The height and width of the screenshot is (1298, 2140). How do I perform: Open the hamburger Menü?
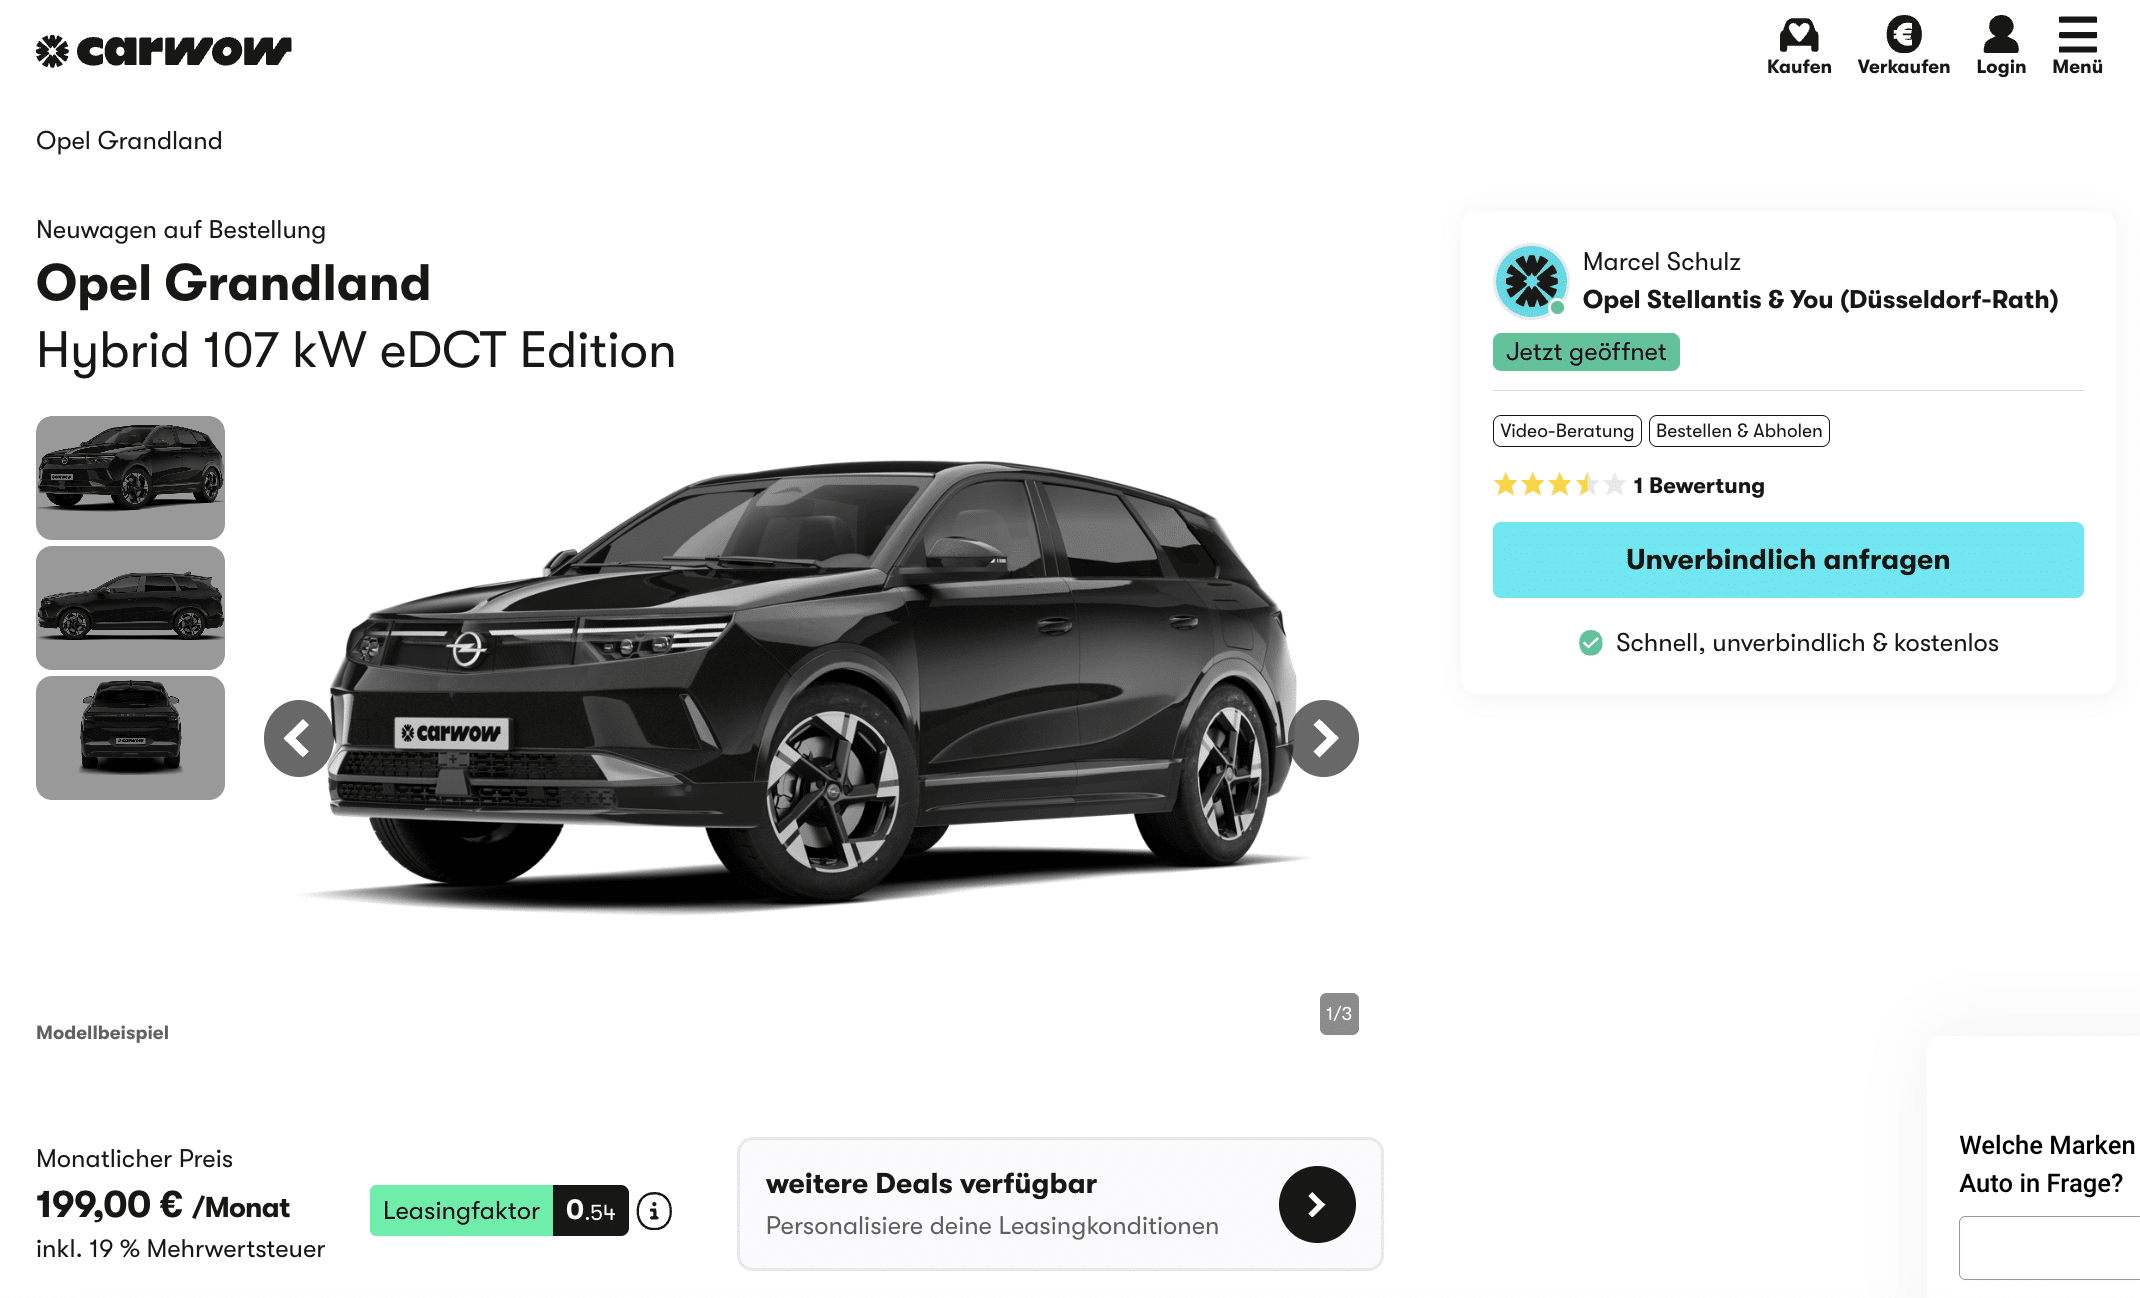point(2077,46)
